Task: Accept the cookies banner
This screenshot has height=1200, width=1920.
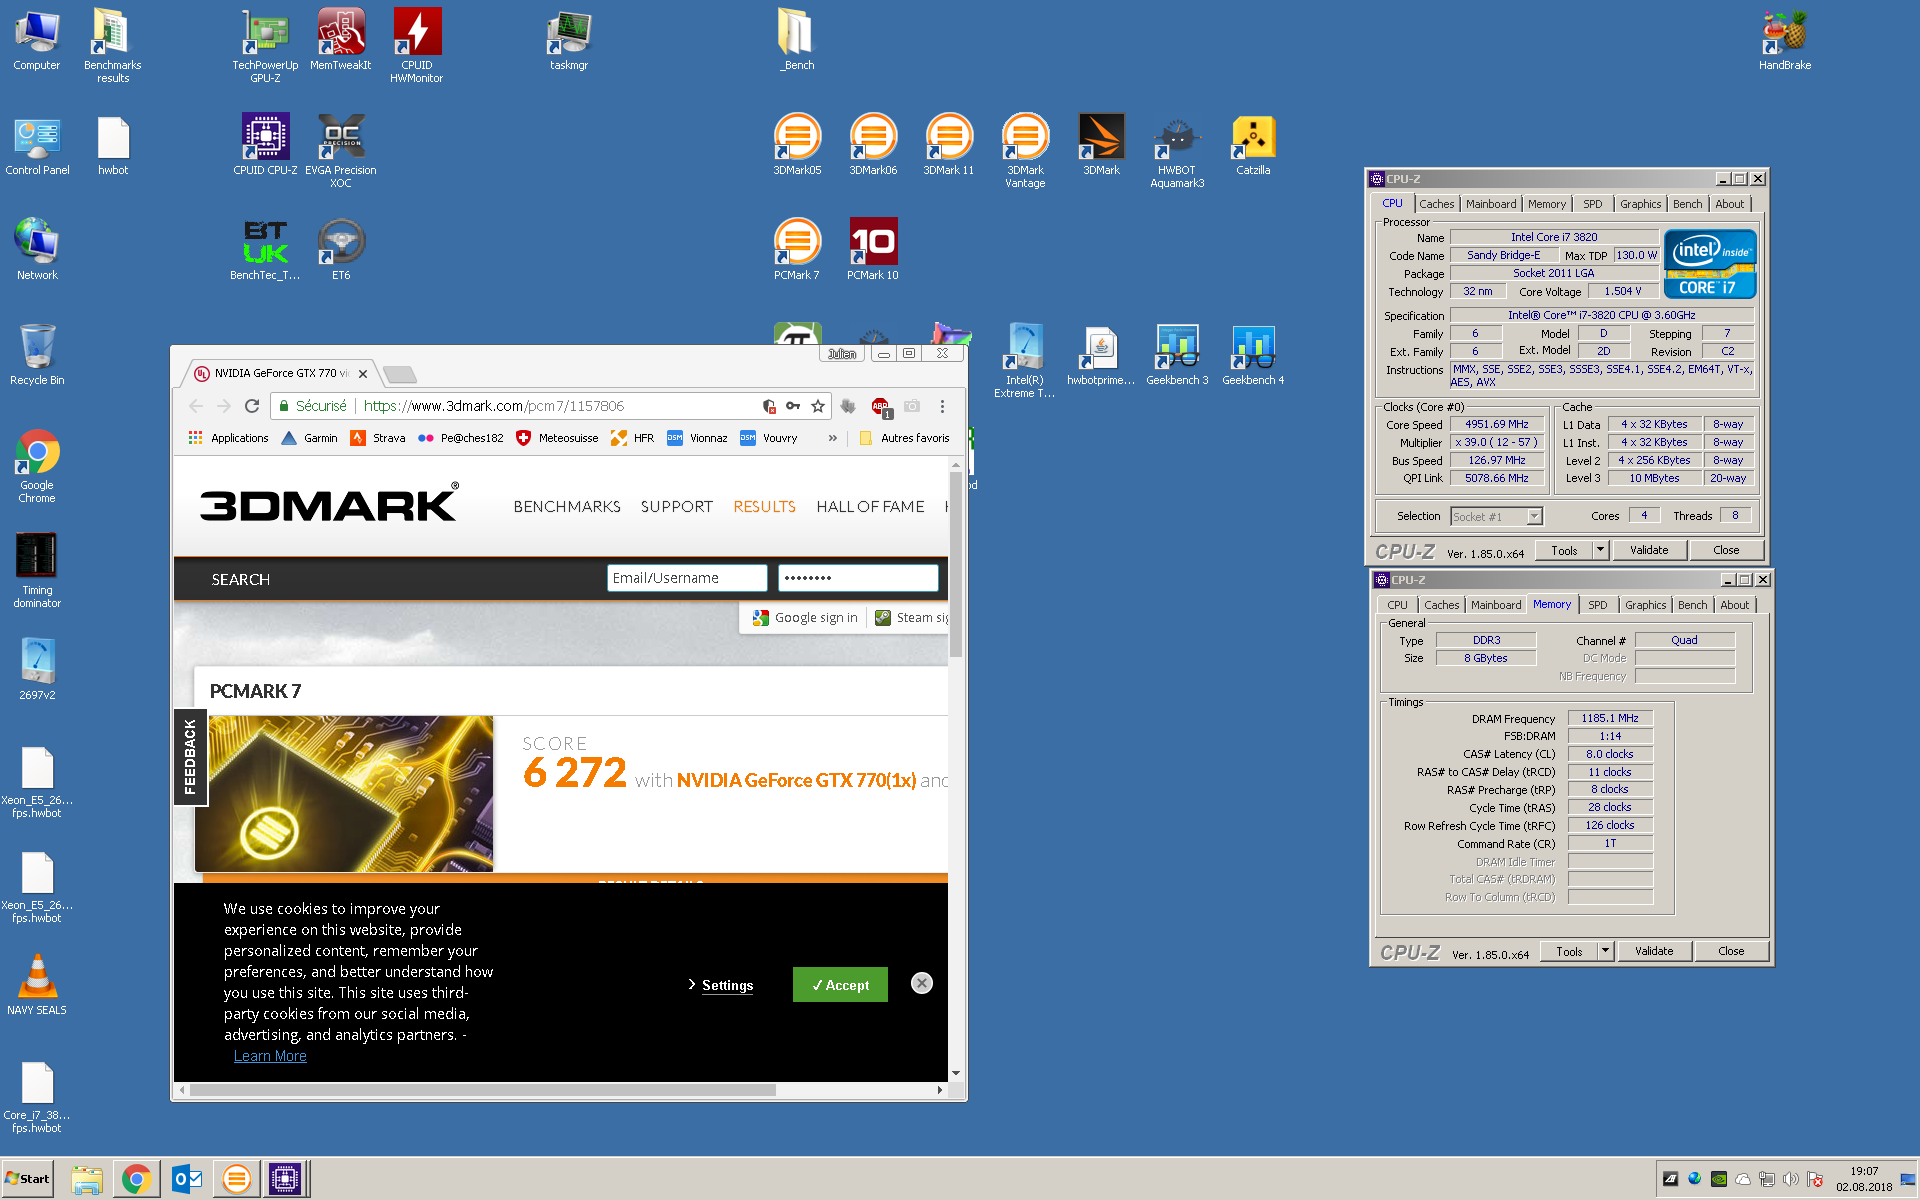Action: pyautogui.click(x=840, y=985)
